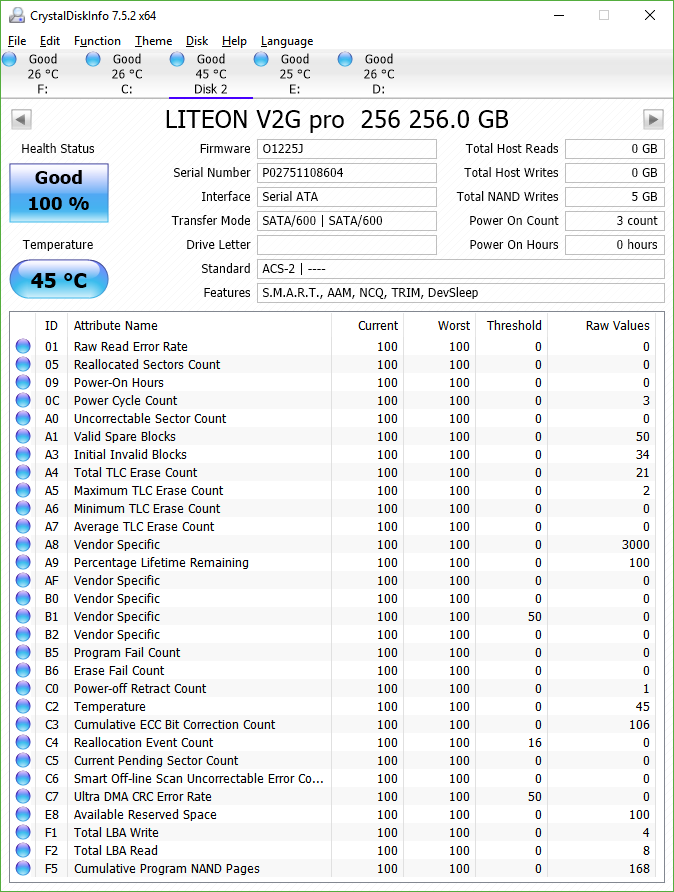Open the Language menu

(x=287, y=41)
